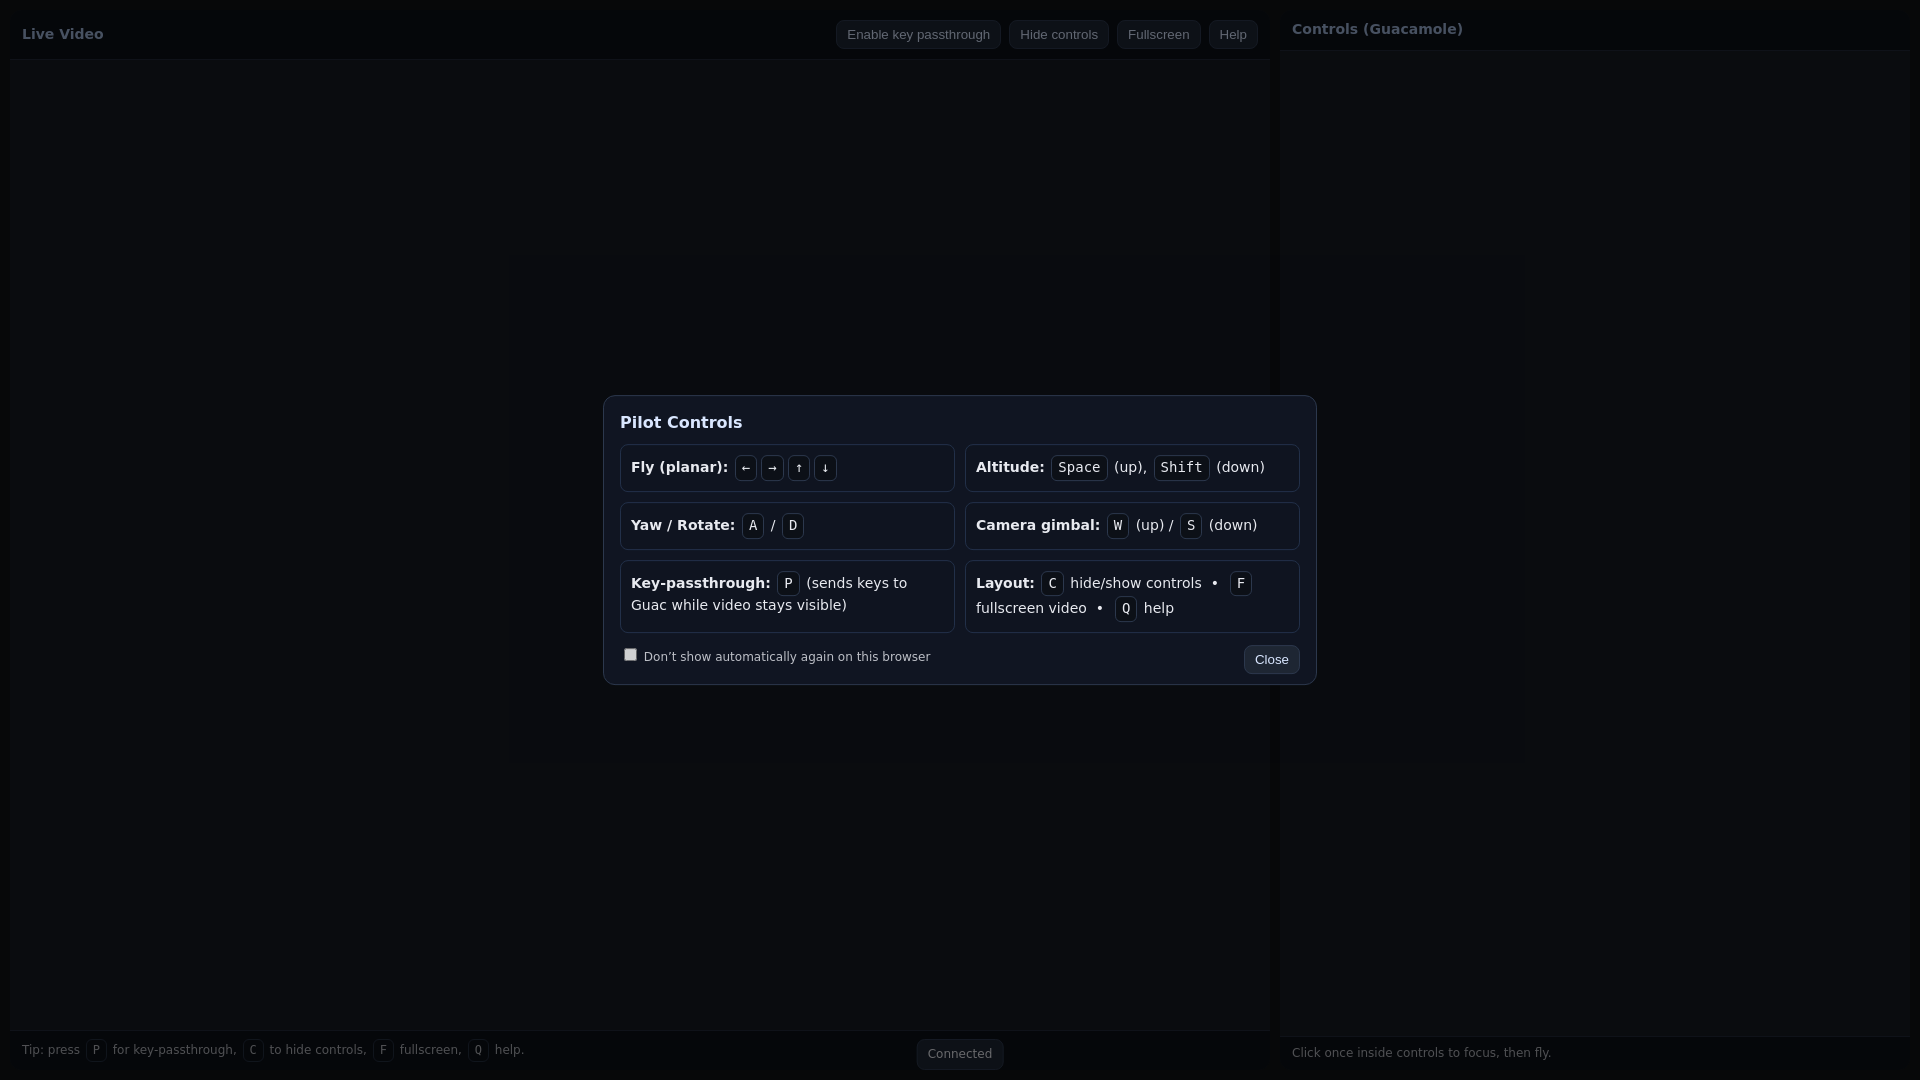Screen dimensions: 1920x1080
Task: Switch video to Fullscreen
Action: 1158,35
